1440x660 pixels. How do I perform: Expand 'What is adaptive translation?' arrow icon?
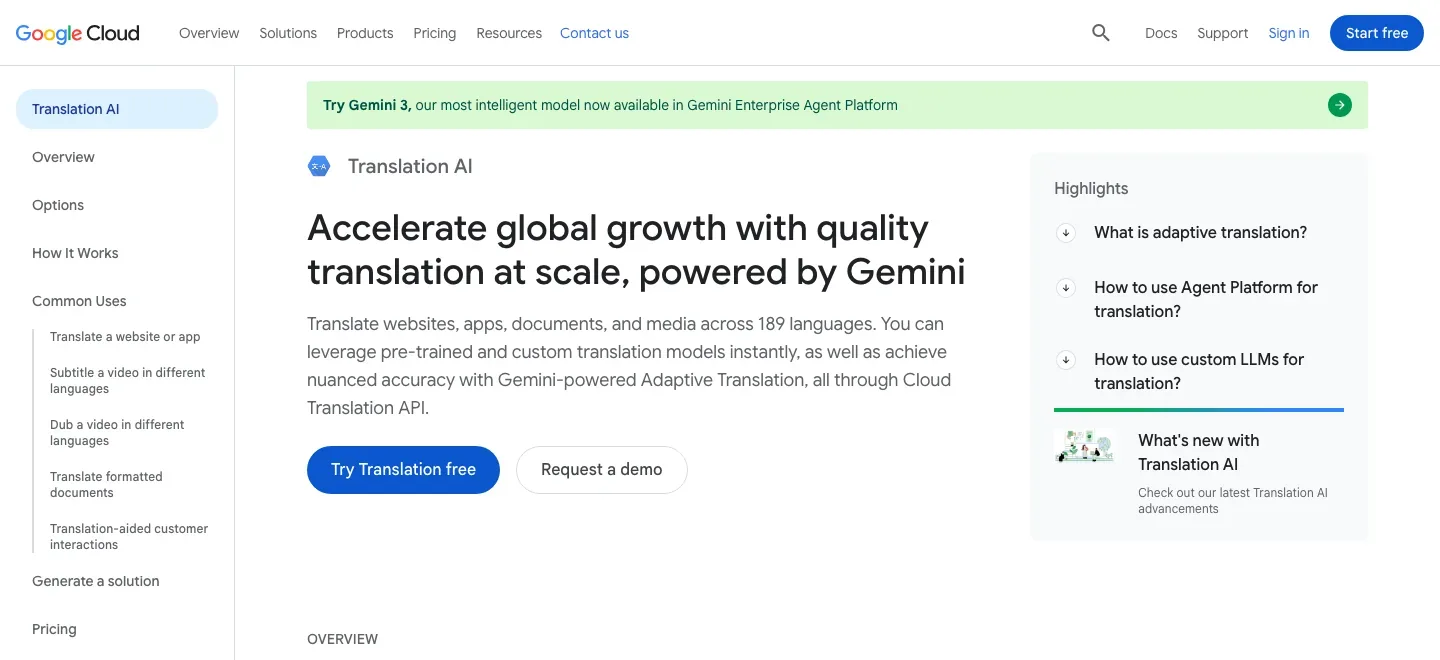click(1066, 233)
